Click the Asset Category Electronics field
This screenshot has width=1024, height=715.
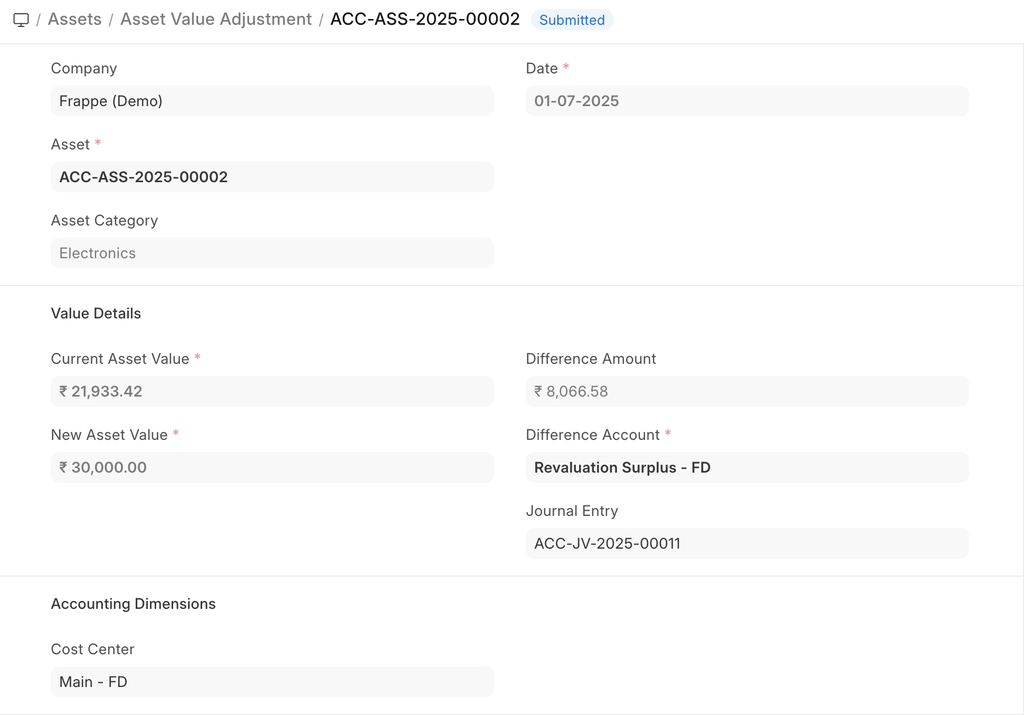tap(272, 253)
